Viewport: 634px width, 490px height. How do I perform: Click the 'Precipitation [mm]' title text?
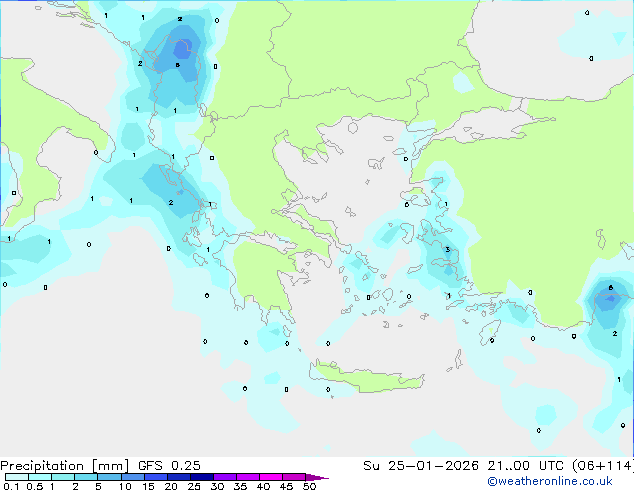click(x=65, y=466)
